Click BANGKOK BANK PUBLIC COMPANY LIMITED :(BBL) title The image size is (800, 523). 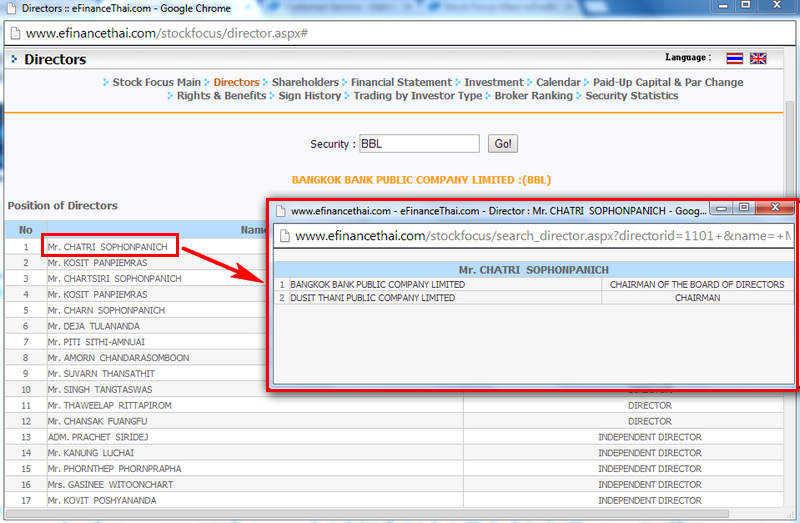[x=421, y=180]
